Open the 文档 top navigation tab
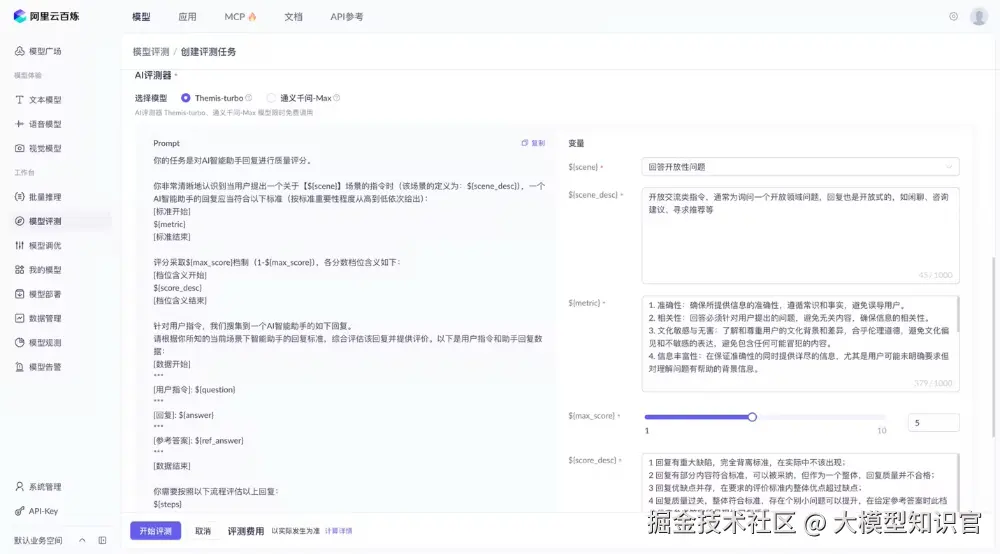The image size is (1000, 554). pos(293,17)
